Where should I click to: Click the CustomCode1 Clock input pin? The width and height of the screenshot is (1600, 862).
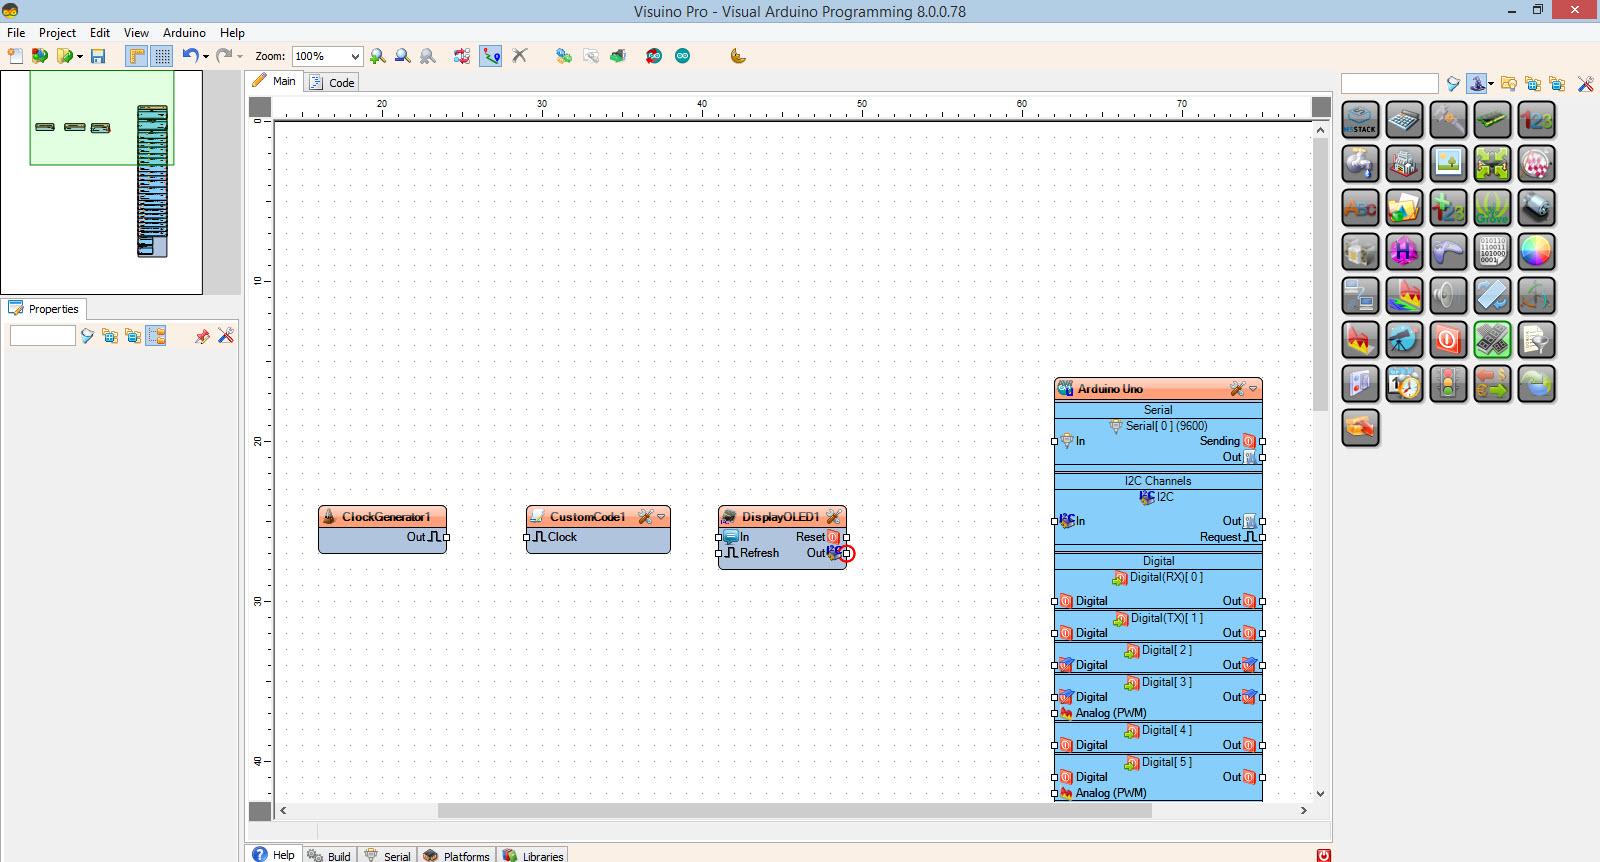tap(527, 537)
